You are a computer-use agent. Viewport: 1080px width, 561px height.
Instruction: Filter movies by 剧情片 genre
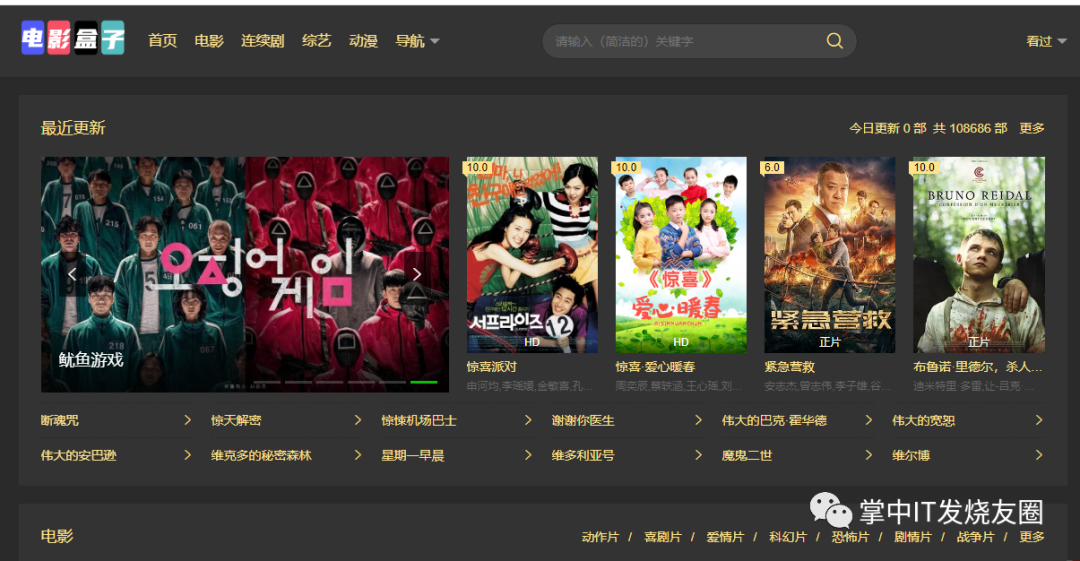(x=913, y=537)
